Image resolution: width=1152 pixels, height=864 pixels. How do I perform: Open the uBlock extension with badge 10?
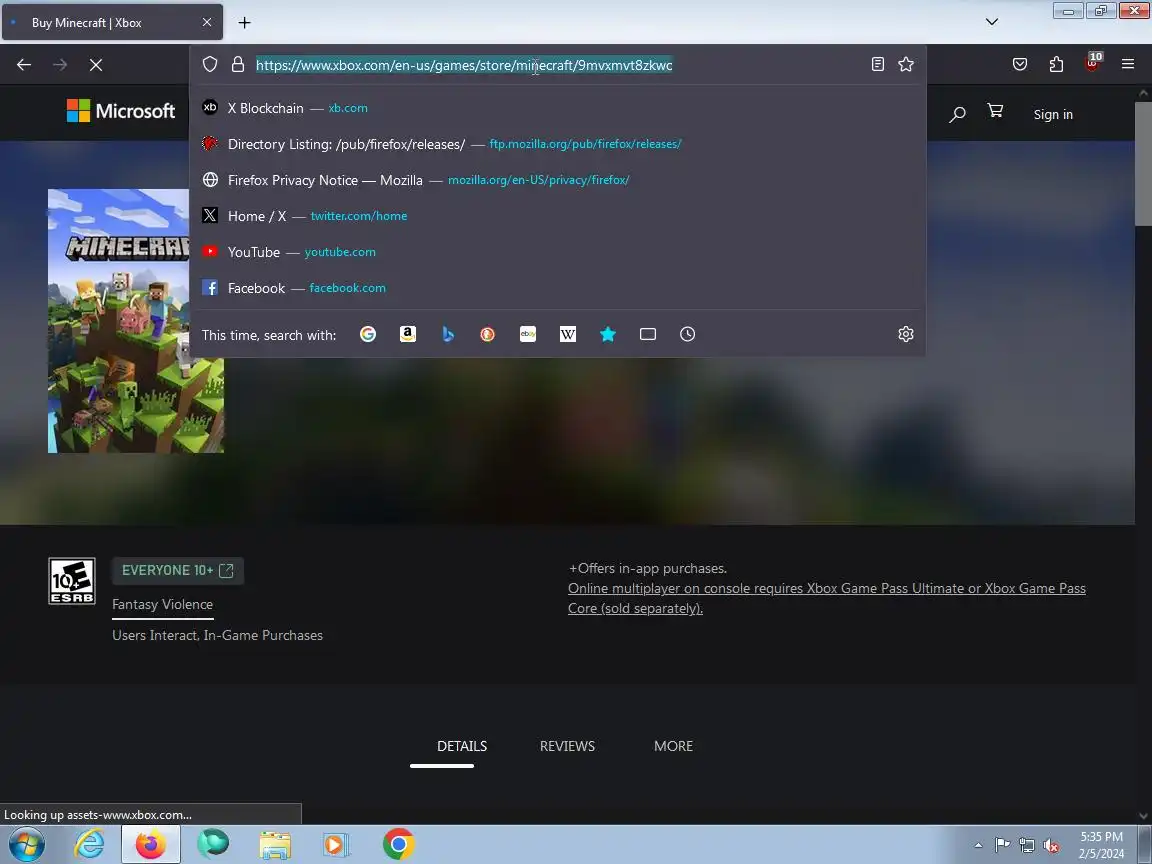1092,63
